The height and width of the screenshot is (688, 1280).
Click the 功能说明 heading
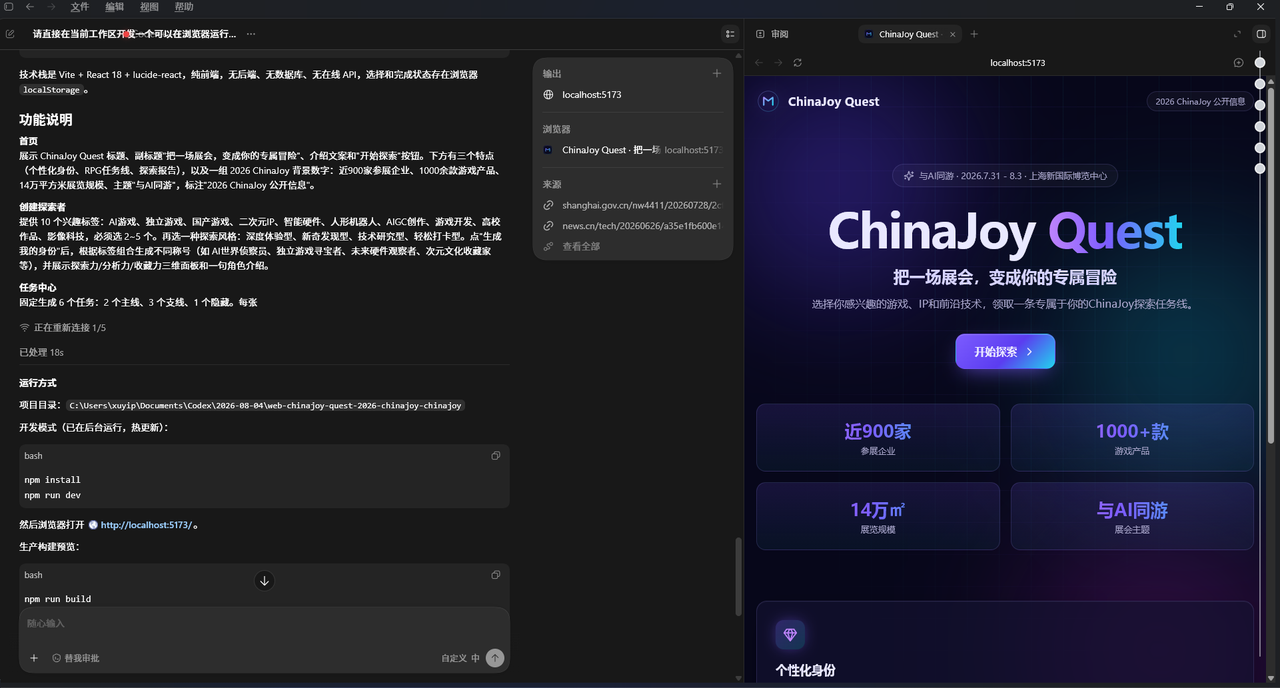pos(46,120)
